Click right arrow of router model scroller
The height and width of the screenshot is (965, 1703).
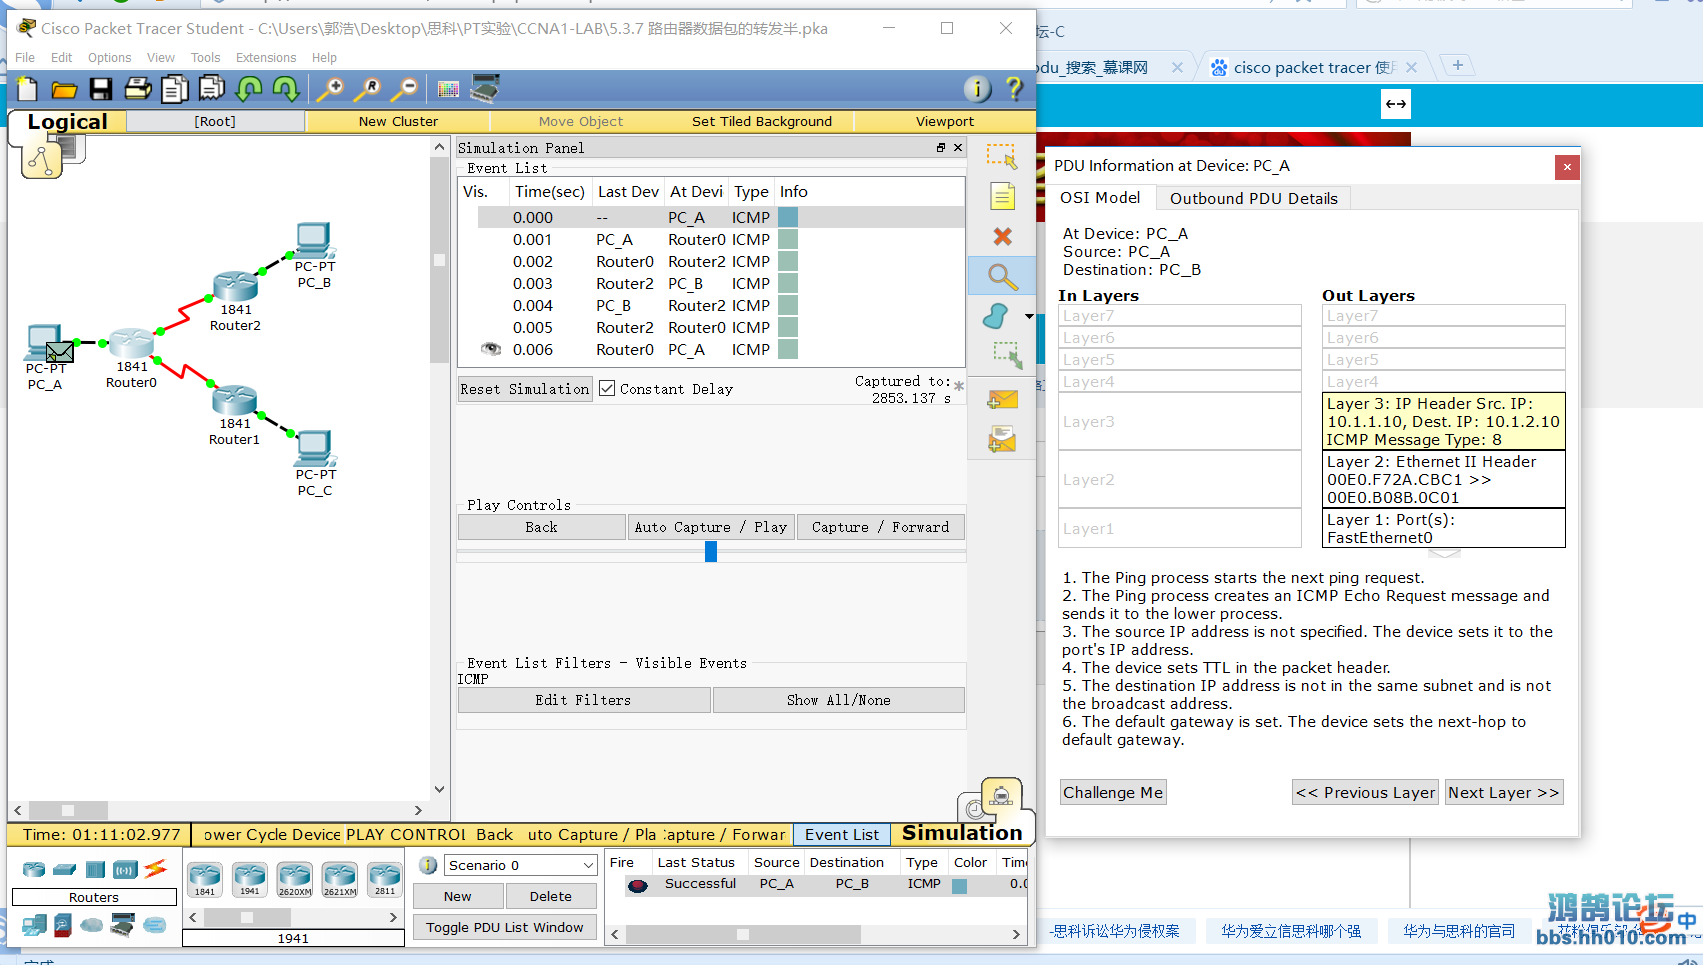[393, 917]
